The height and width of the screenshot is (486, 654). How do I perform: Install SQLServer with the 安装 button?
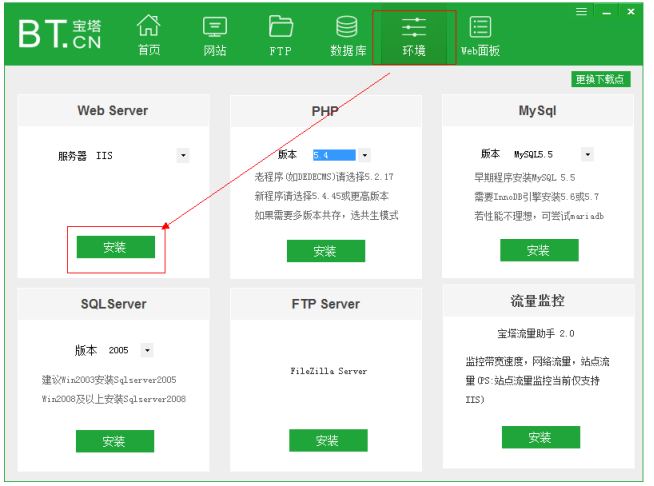point(115,441)
